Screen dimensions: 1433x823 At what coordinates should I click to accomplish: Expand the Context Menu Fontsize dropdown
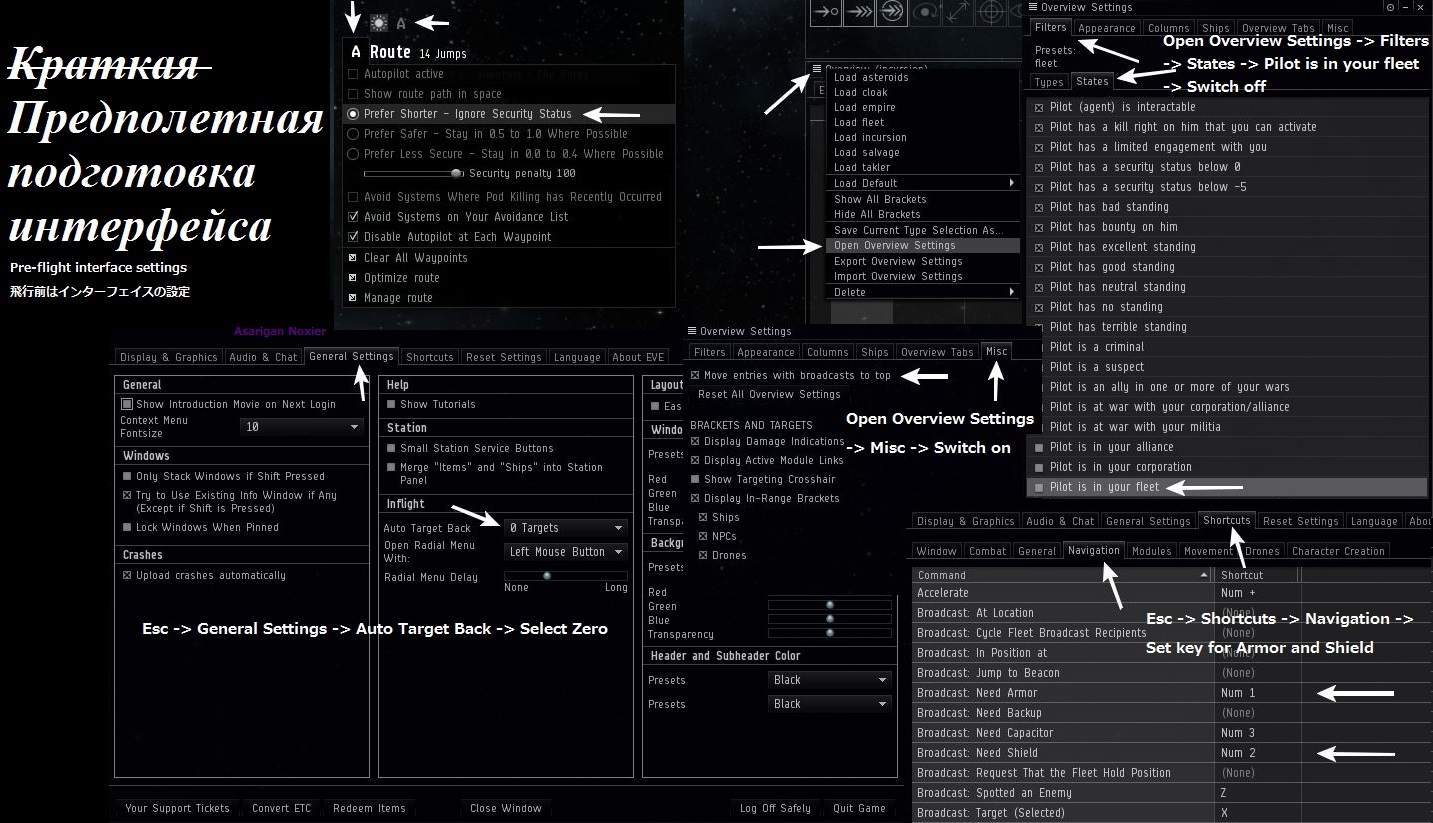click(x=302, y=427)
